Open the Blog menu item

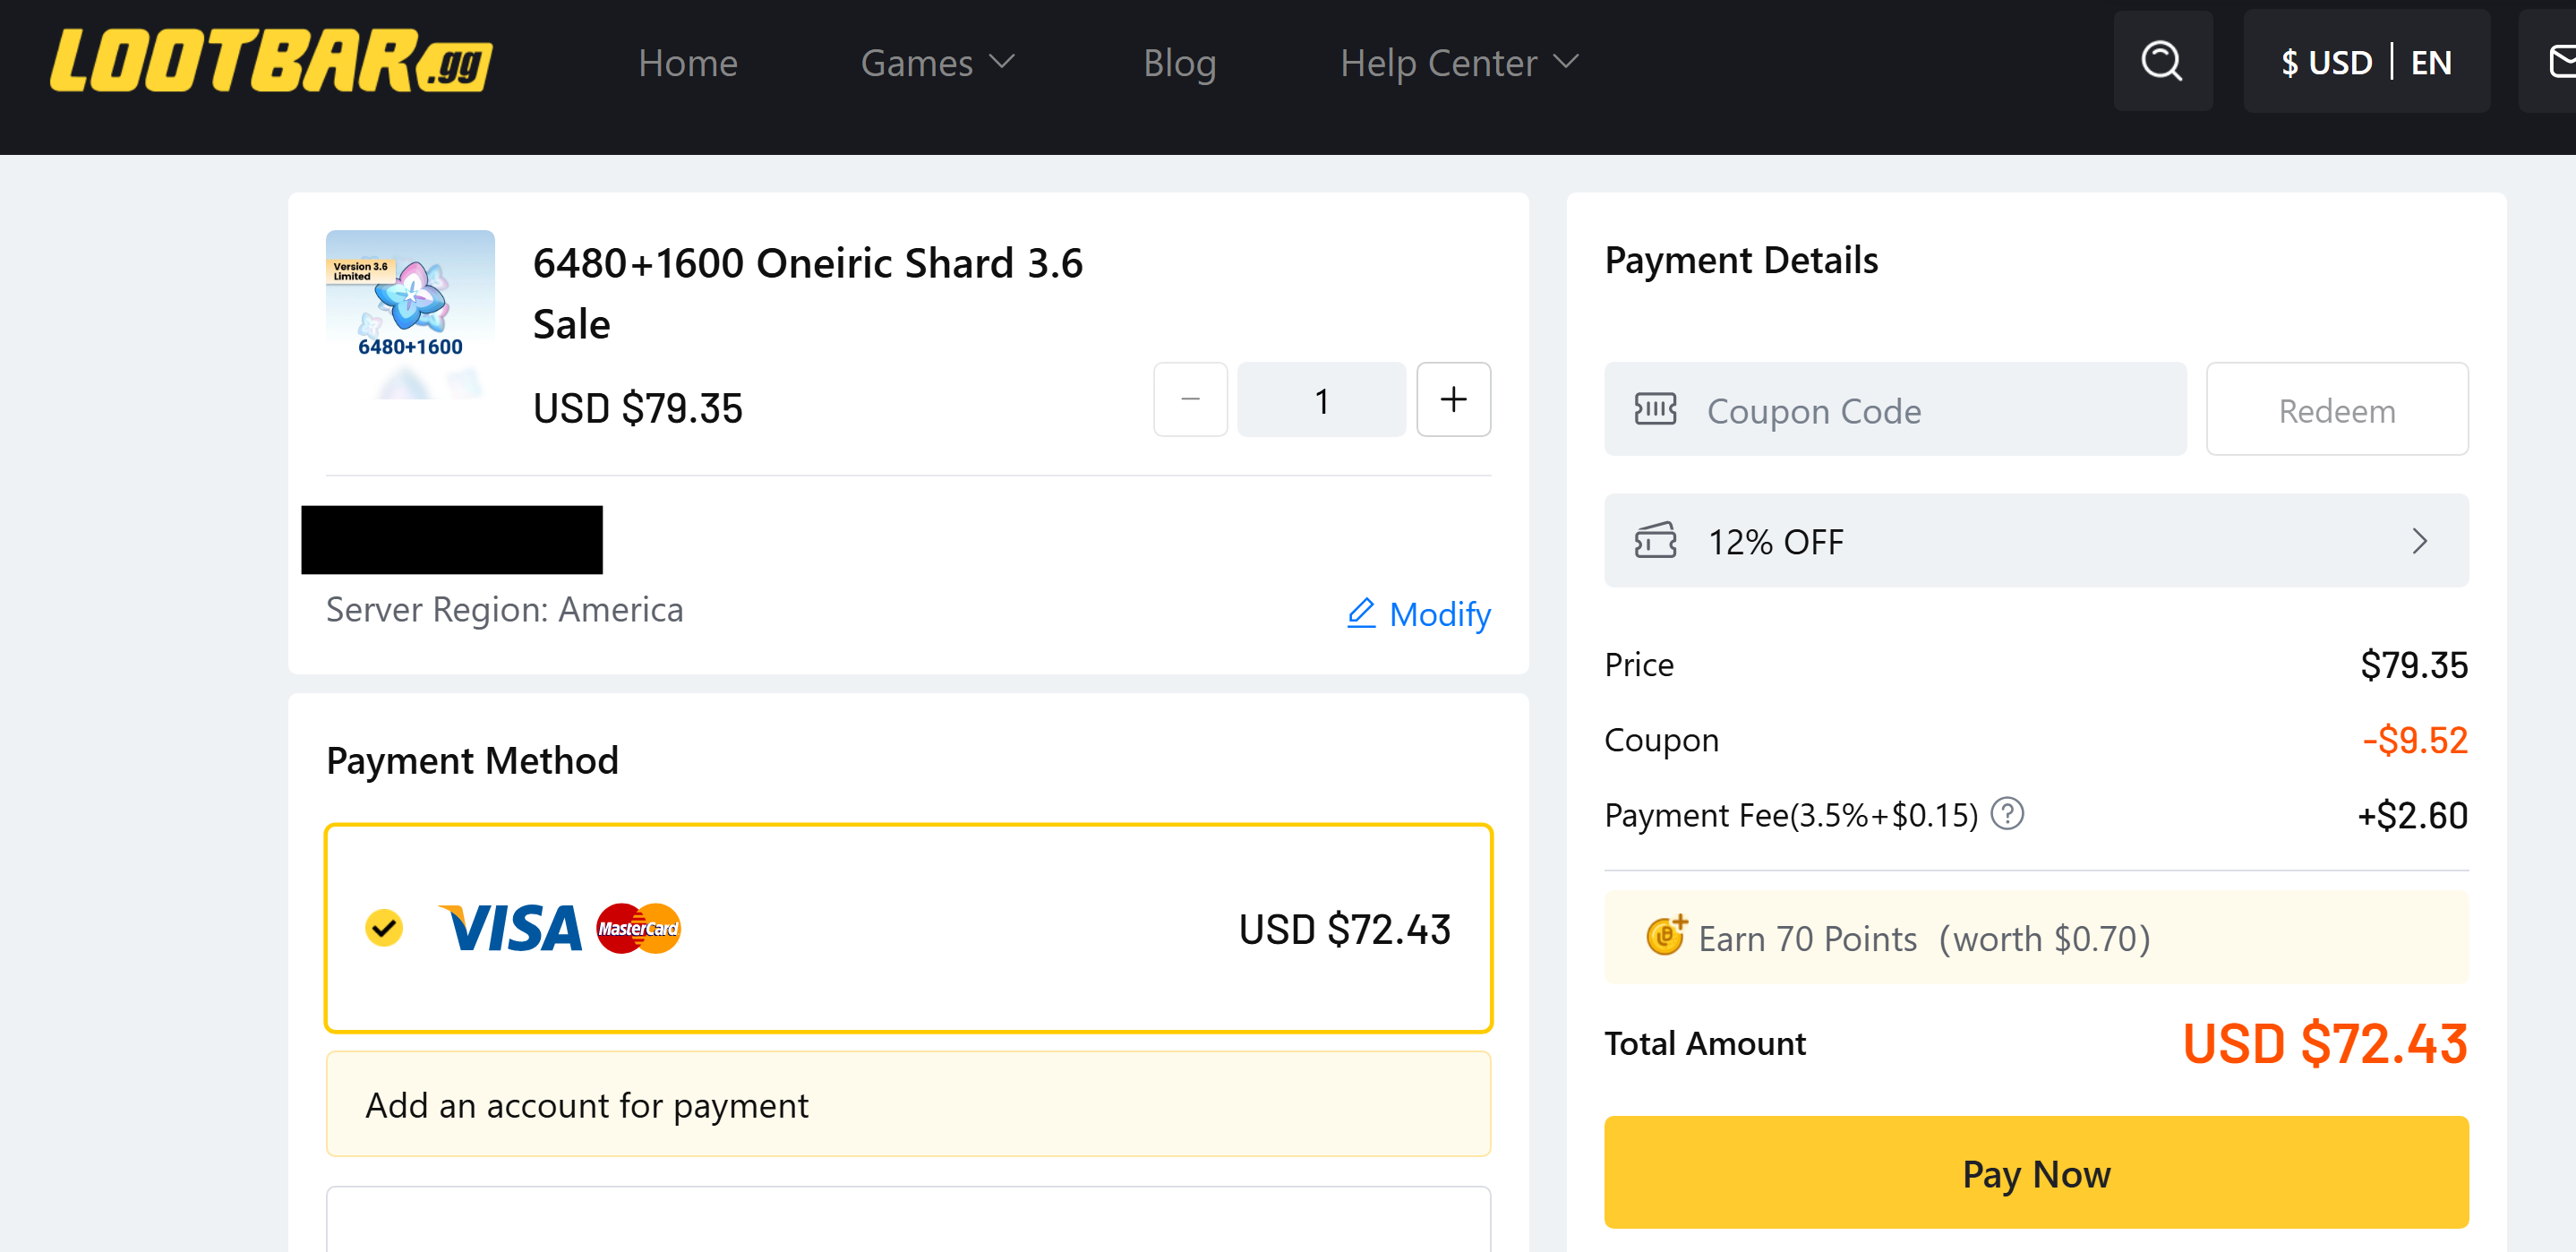(1179, 63)
